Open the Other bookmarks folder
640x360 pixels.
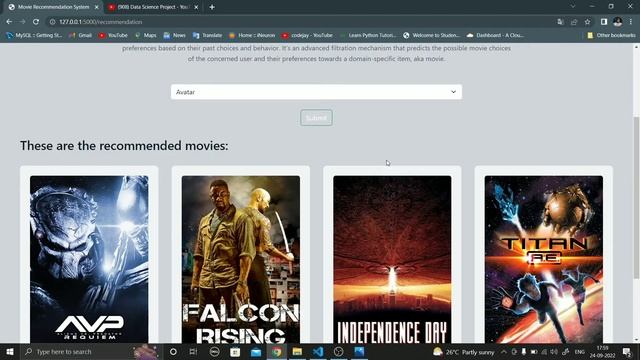(x=611, y=36)
